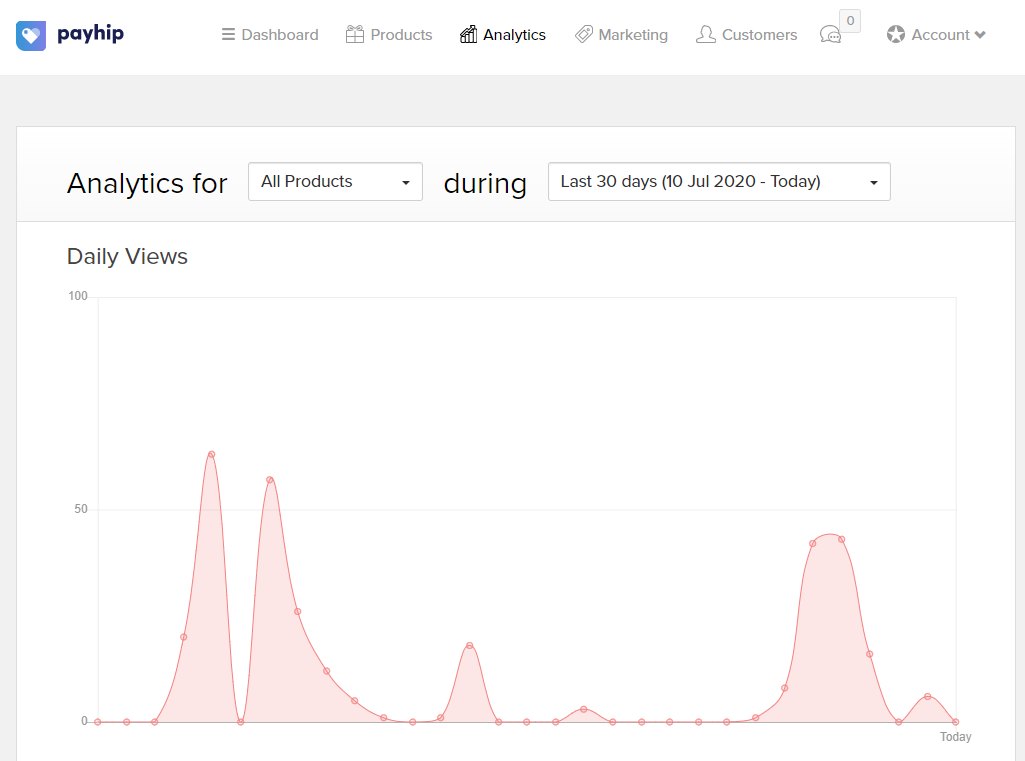Click the 50 y-axis label
The height and width of the screenshot is (761, 1025).
tap(80, 509)
